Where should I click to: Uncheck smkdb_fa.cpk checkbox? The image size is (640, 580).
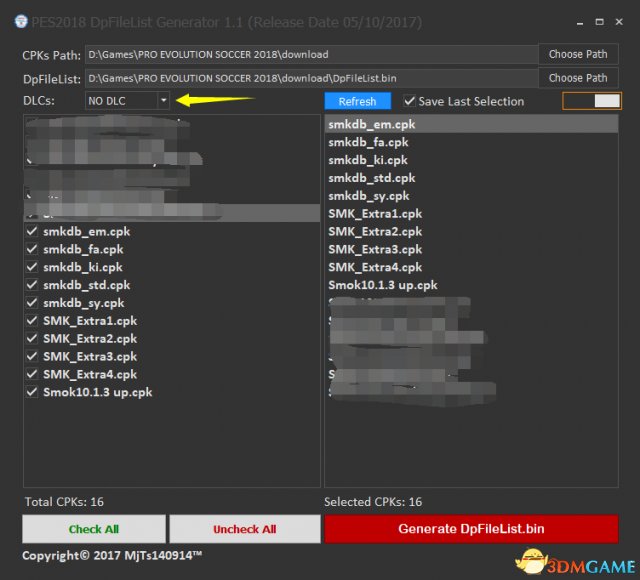click(x=32, y=249)
